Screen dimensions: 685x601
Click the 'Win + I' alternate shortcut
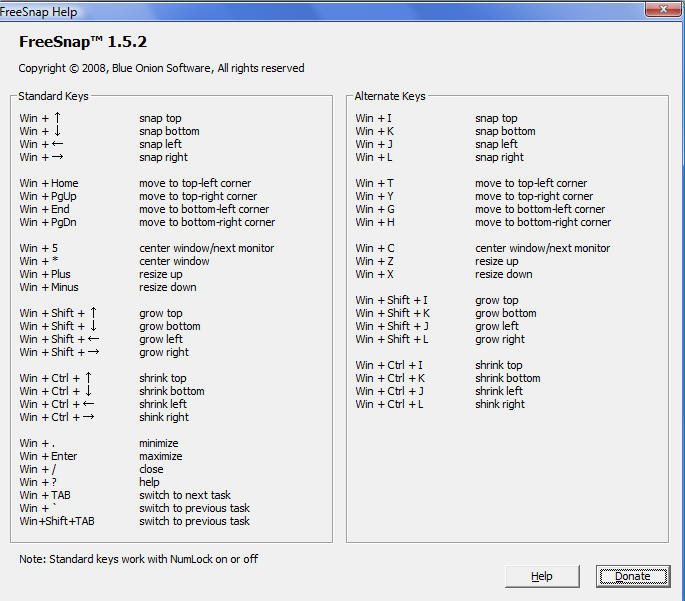pyautogui.click(x=374, y=118)
